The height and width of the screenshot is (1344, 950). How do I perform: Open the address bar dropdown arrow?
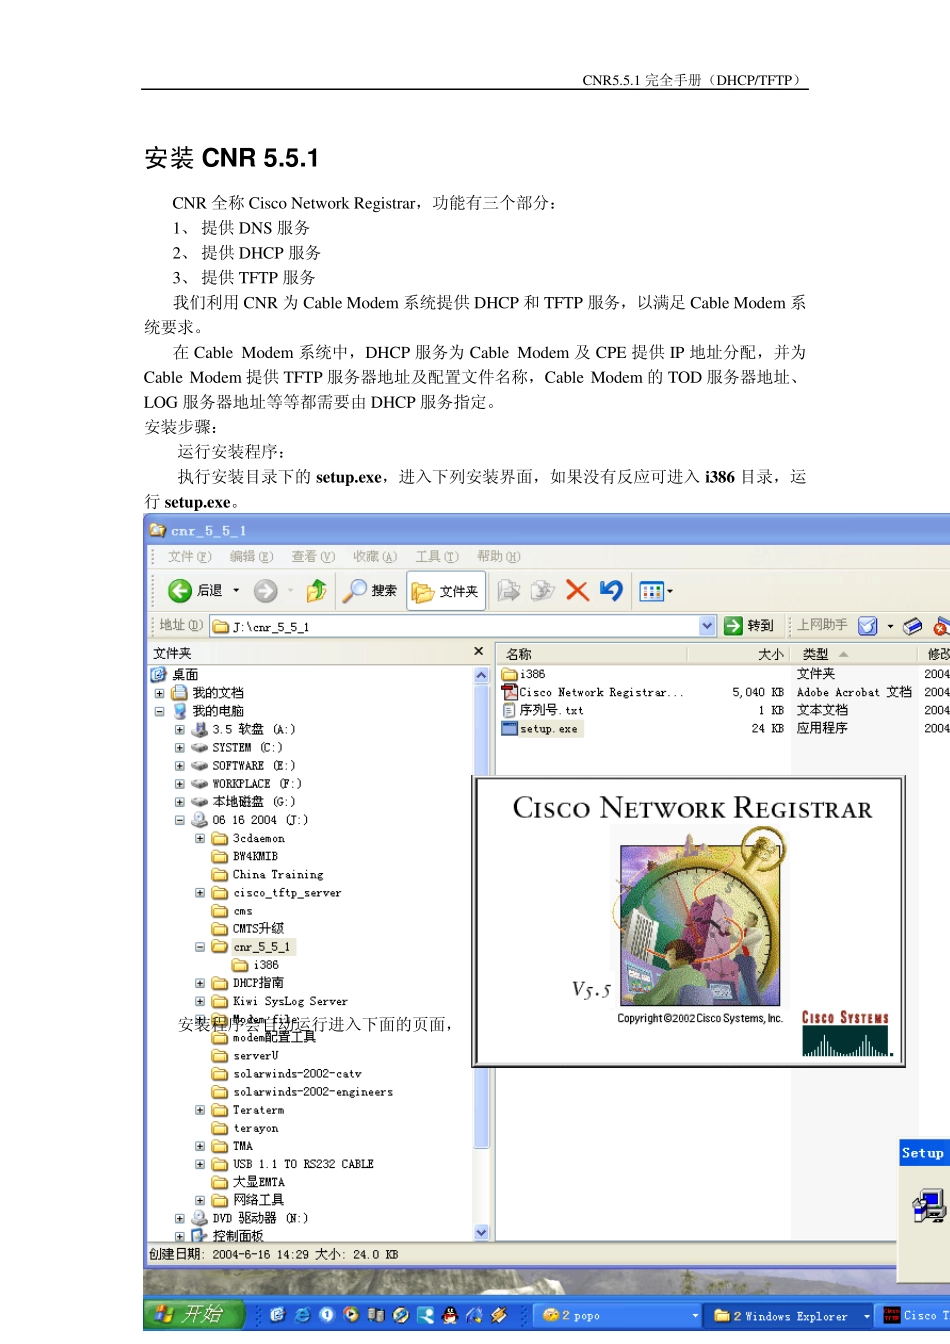point(708,626)
